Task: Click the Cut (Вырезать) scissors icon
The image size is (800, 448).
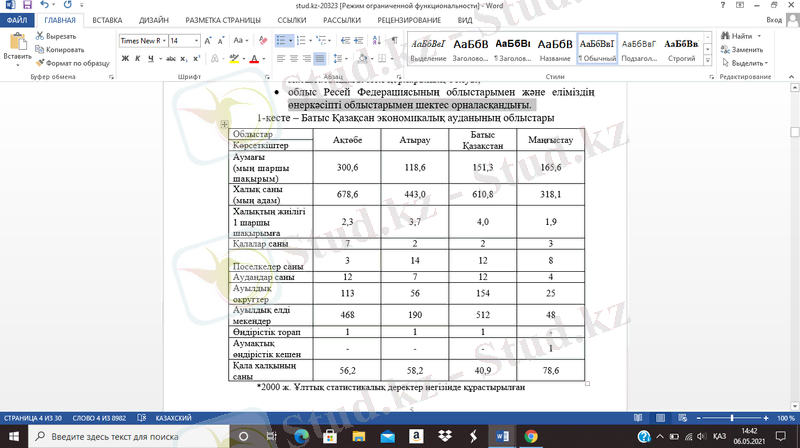Action: point(40,36)
